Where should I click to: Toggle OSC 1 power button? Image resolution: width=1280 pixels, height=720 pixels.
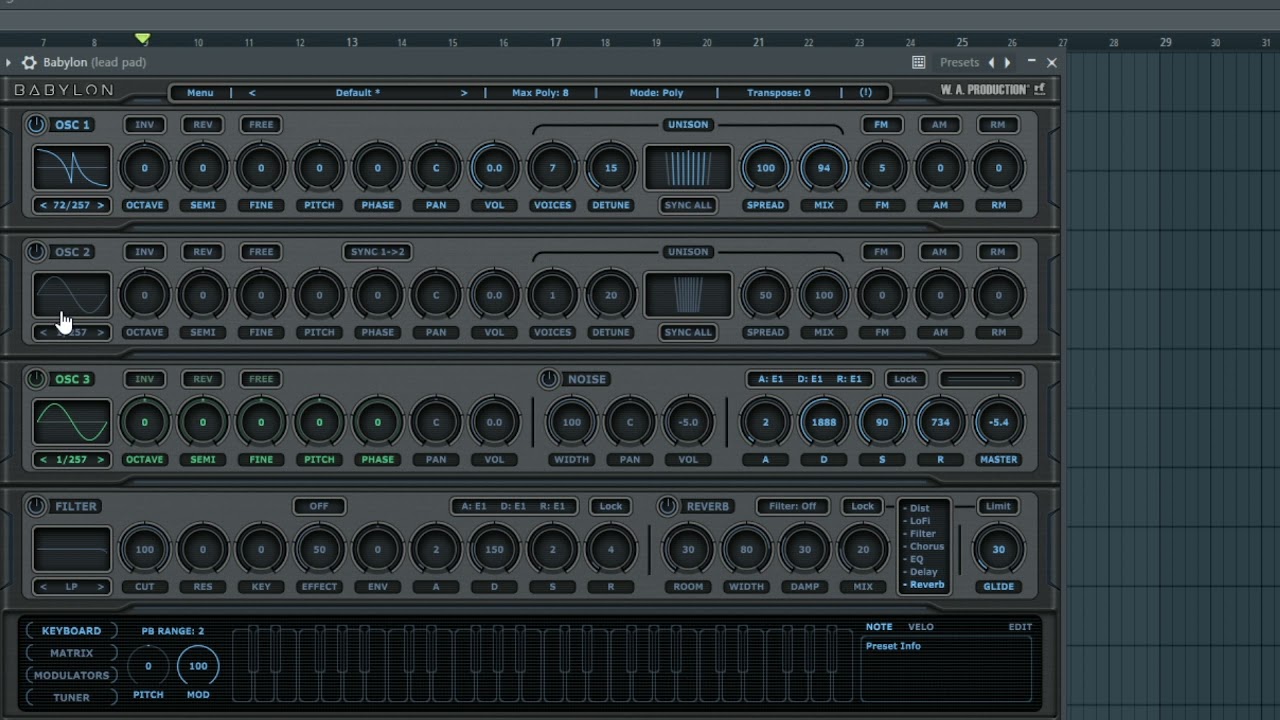click(x=36, y=124)
